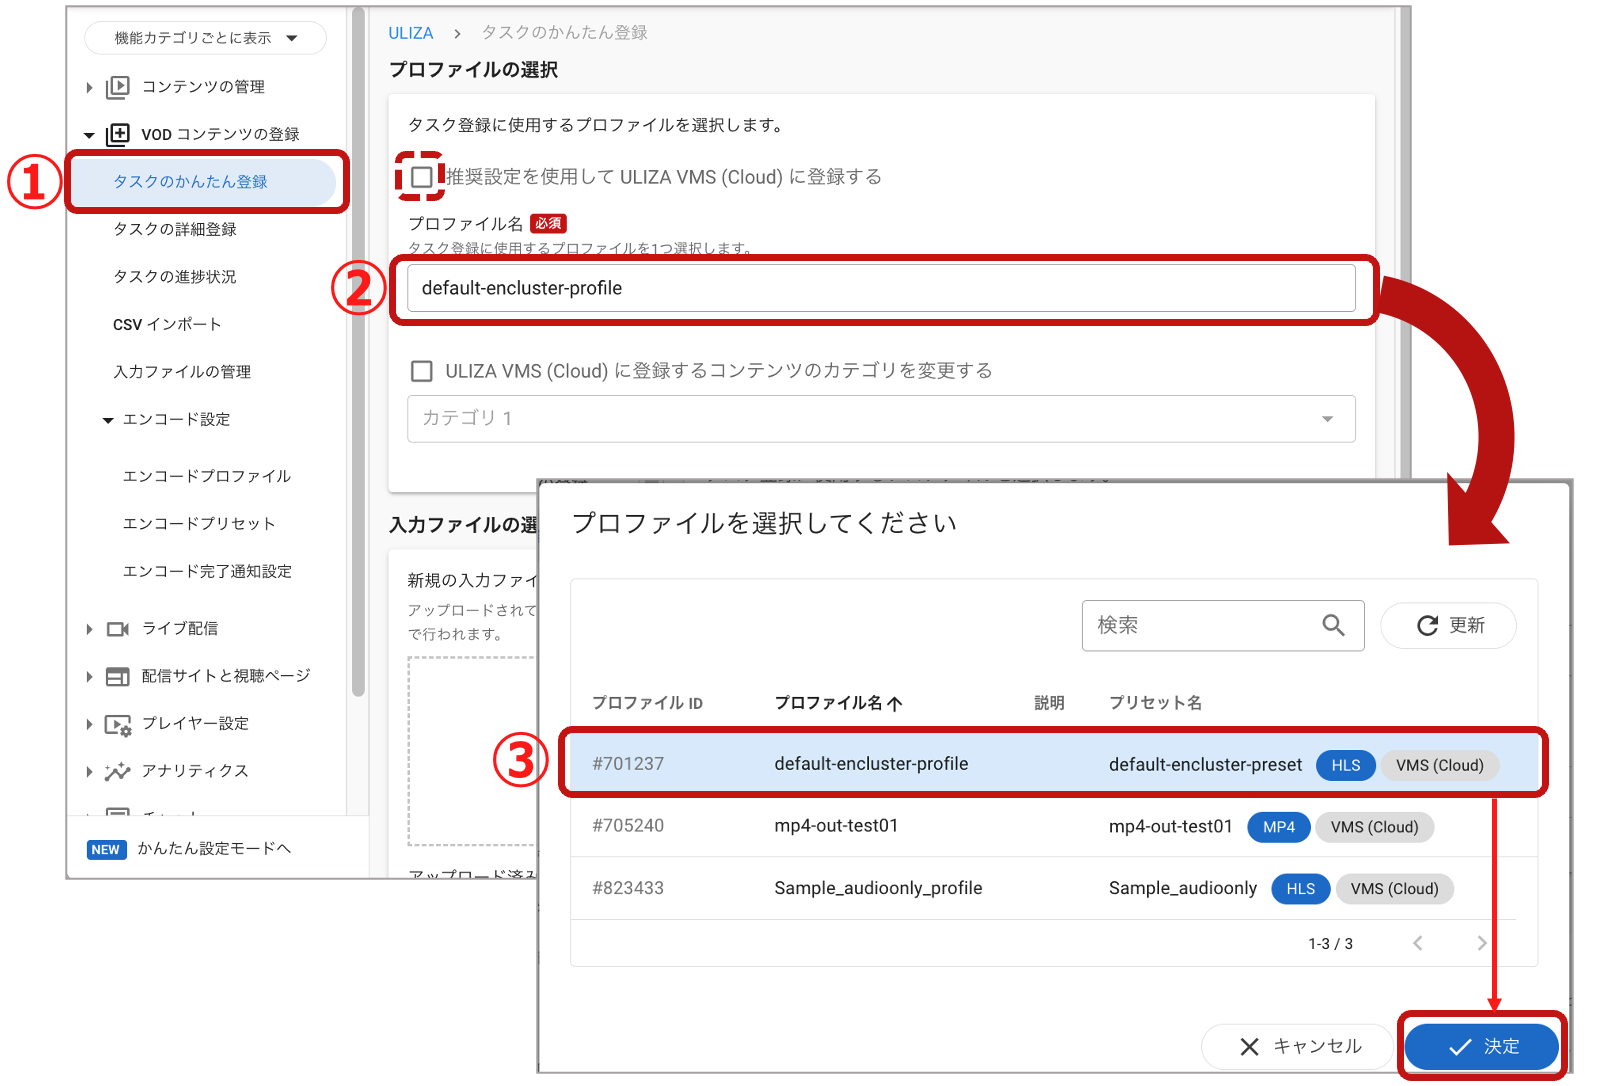
Task: Click the VOD content registration icon
Action: [118, 134]
